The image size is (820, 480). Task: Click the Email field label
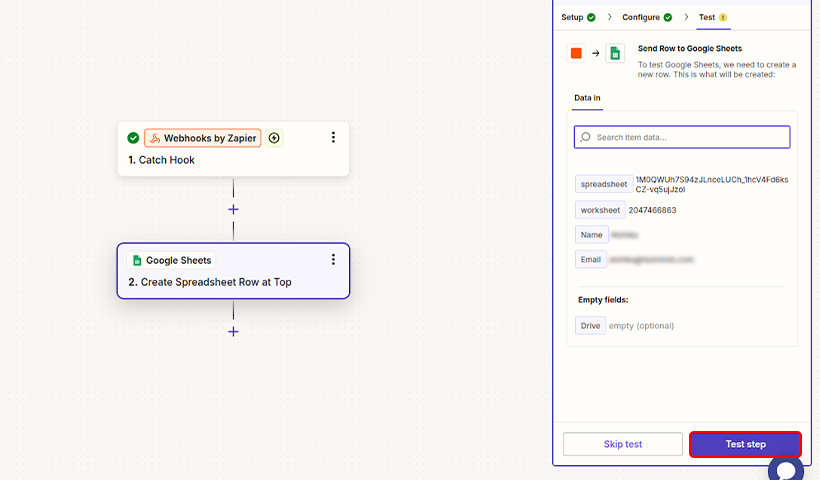pyautogui.click(x=591, y=259)
